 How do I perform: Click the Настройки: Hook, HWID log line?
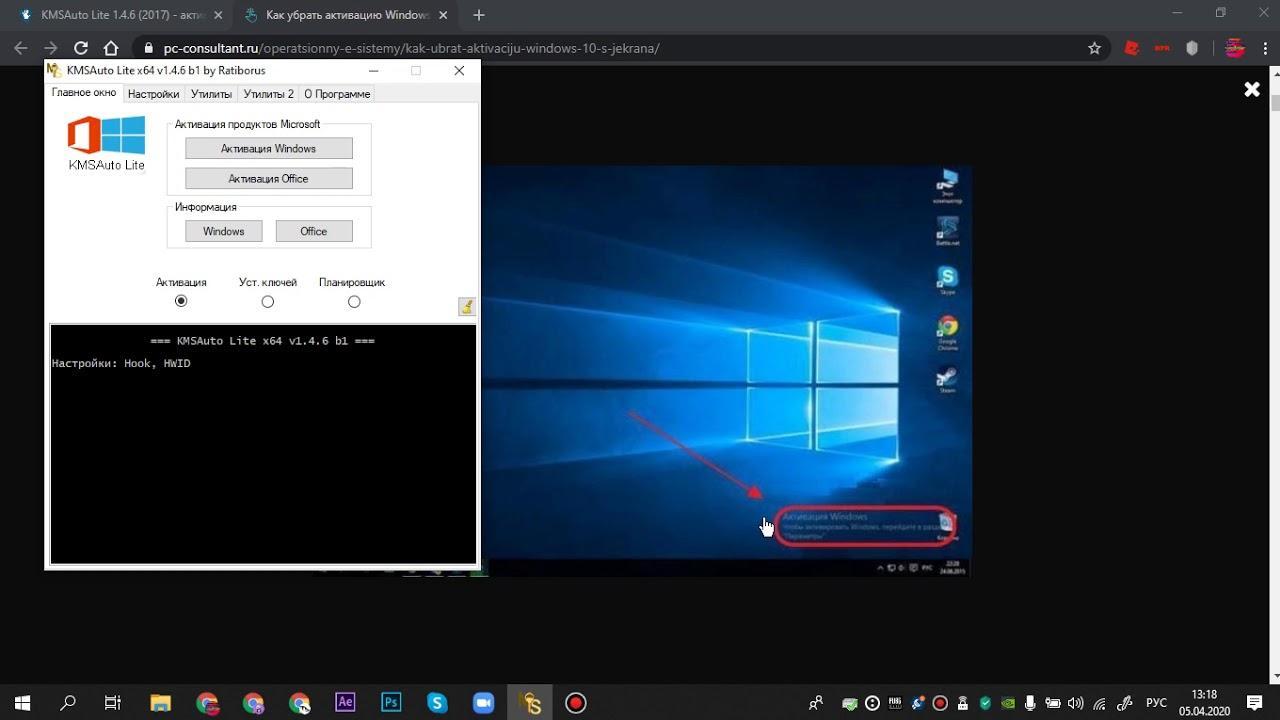click(121, 363)
